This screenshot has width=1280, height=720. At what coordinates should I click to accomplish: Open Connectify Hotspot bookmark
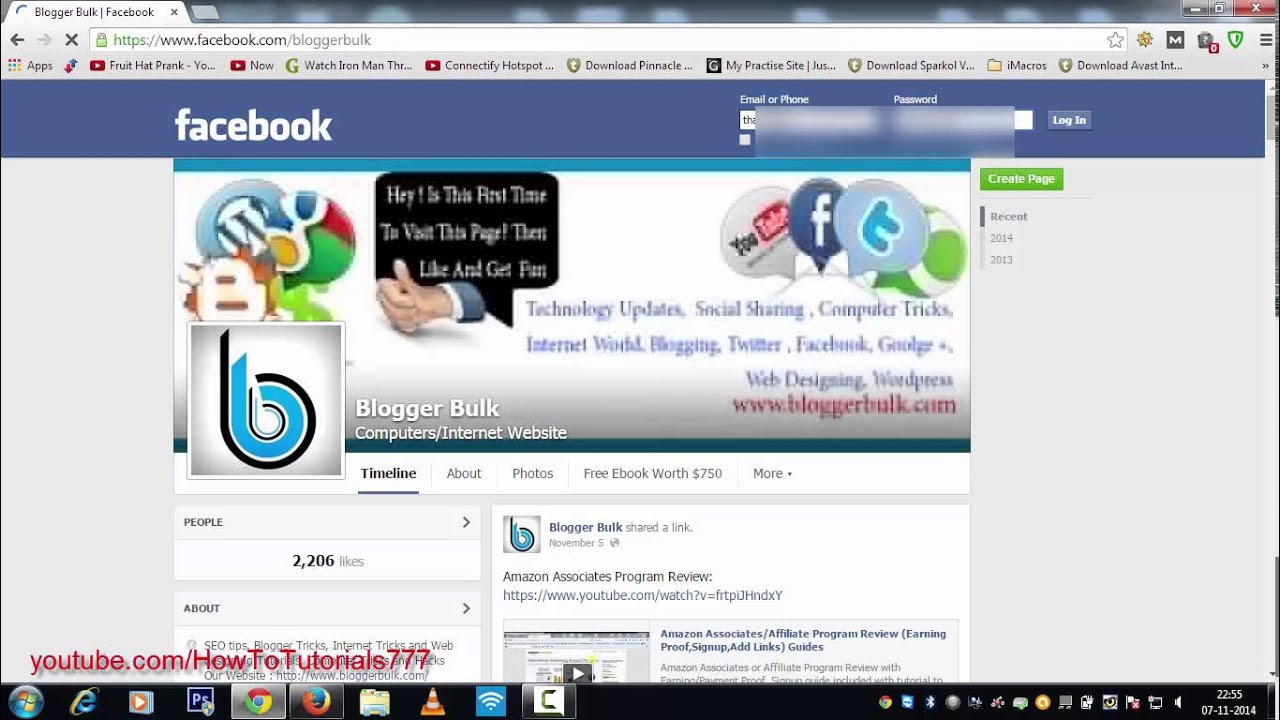(x=489, y=65)
